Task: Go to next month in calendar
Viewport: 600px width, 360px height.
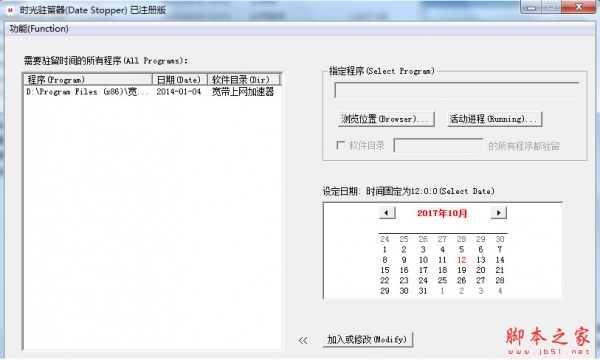Action: click(499, 213)
